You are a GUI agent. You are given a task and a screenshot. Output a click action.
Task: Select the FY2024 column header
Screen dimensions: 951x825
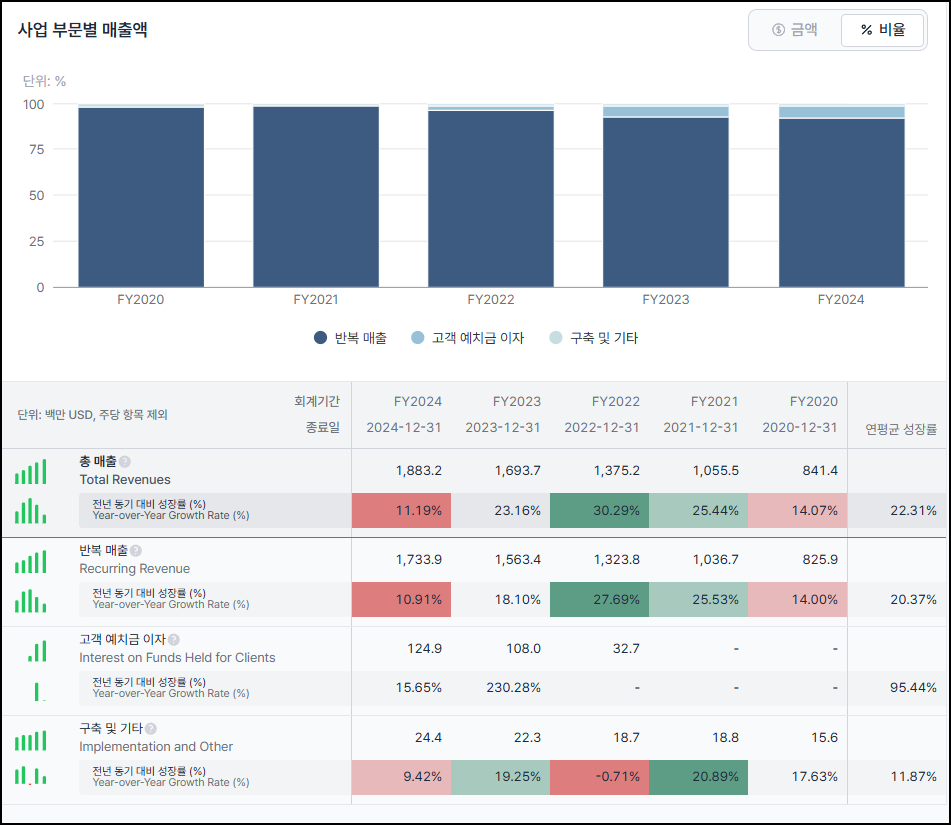[418, 402]
